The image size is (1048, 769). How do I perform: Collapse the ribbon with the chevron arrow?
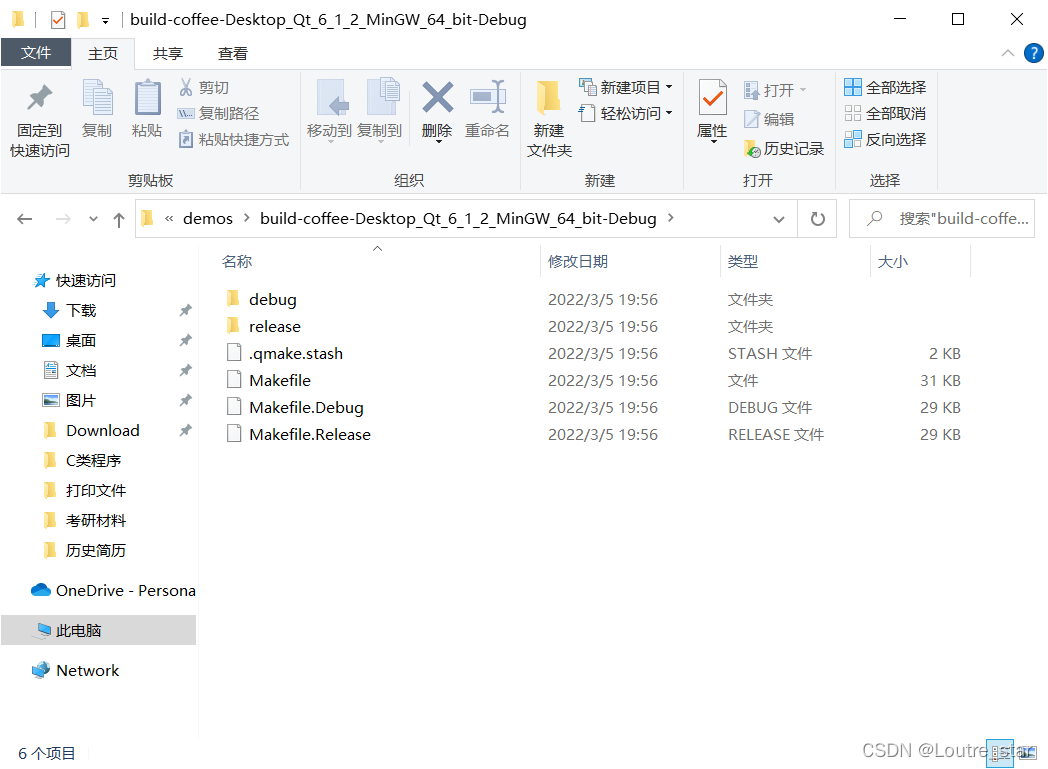[1007, 53]
